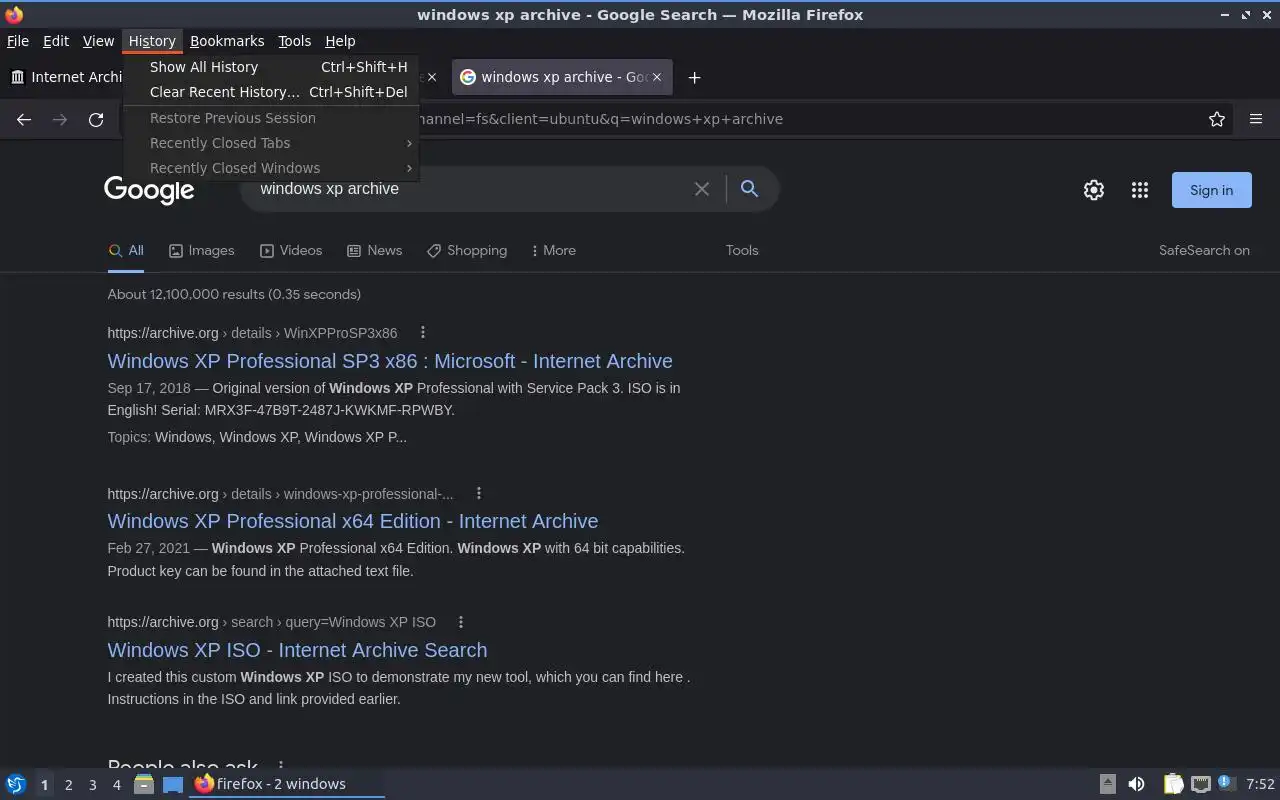Click the Google logo
The image size is (1280, 800).
click(149, 190)
